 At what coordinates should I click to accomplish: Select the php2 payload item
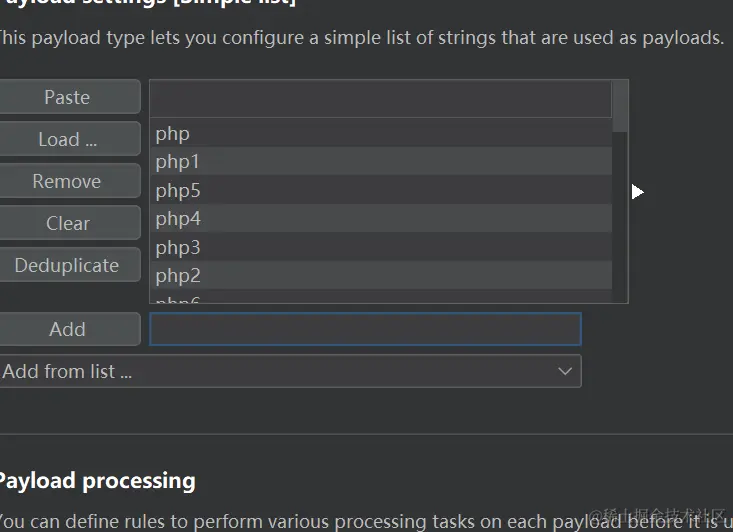(381, 275)
